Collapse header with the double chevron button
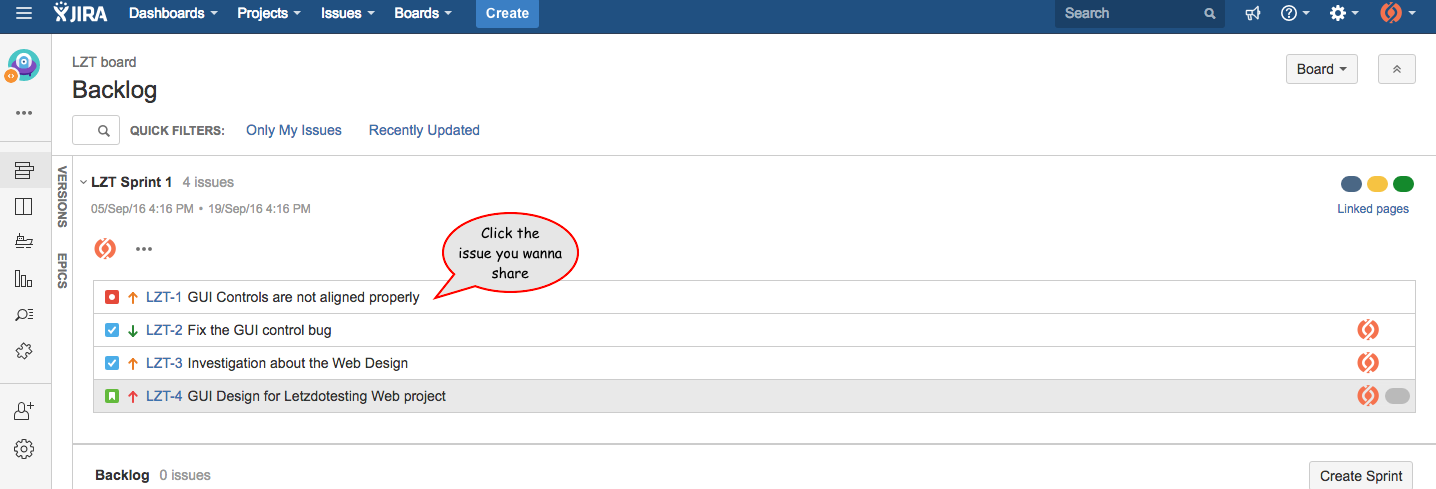 point(1397,69)
